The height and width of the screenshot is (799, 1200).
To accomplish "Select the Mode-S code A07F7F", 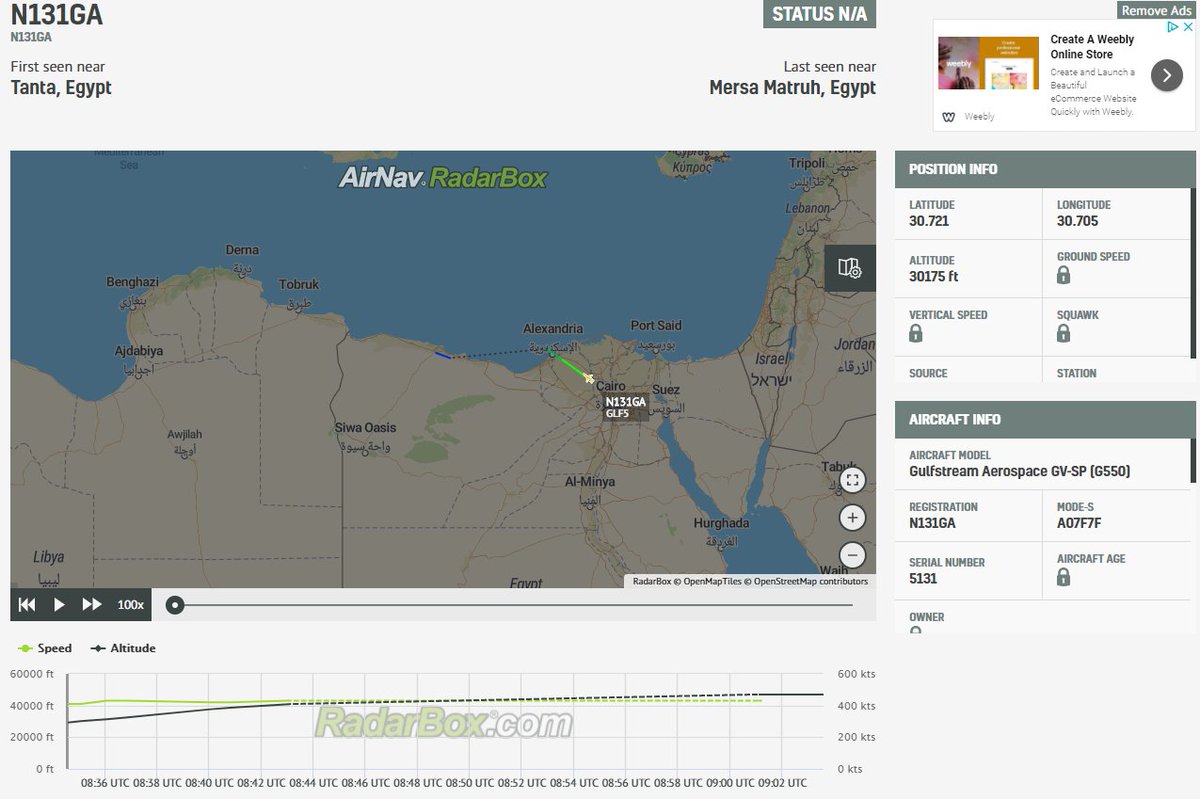I will click(1079, 523).
